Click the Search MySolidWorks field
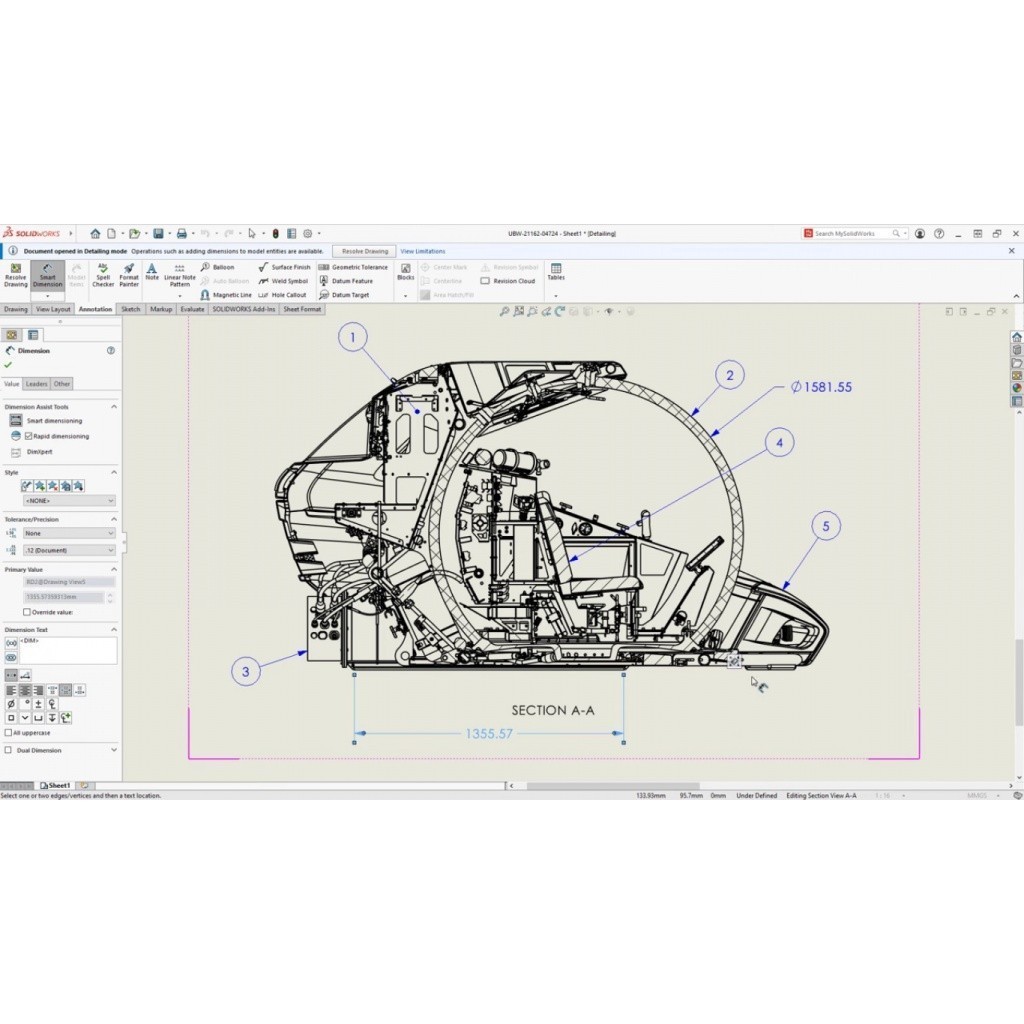 (x=851, y=233)
